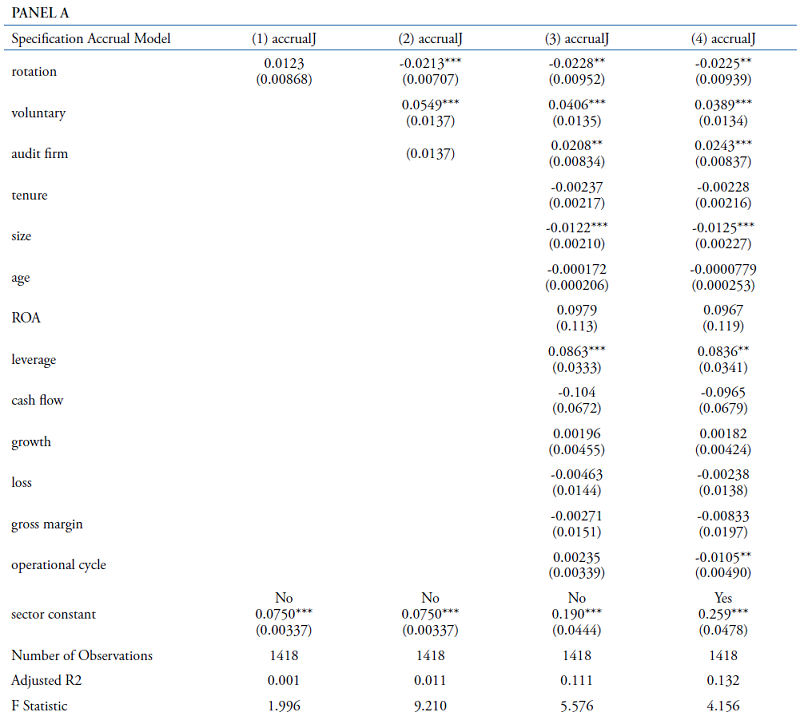
Task: Click the (1) accrualJ column header
Action: pos(283,39)
